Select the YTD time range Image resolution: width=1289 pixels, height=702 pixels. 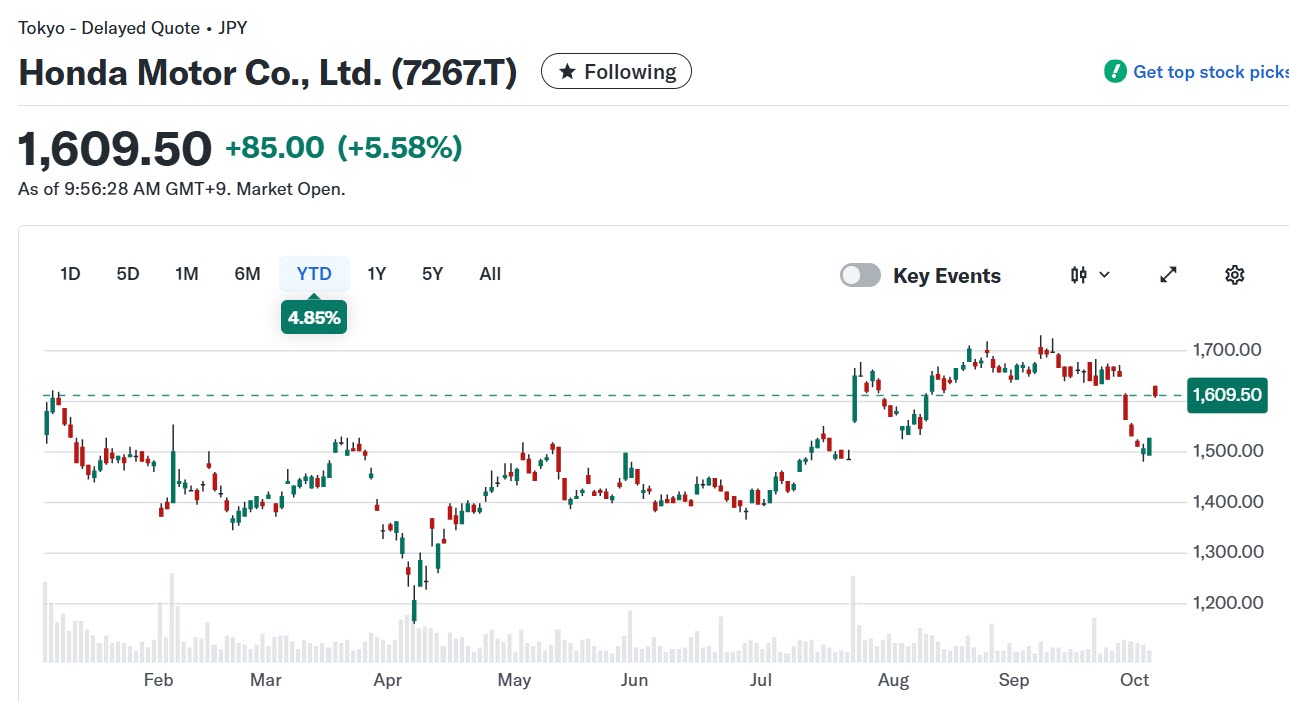click(x=314, y=274)
